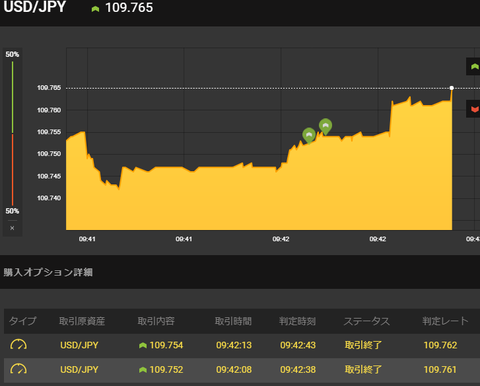Click the ステータス column header
Image resolution: width=480 pixels, height=386 pixels.
click(367, 321)
